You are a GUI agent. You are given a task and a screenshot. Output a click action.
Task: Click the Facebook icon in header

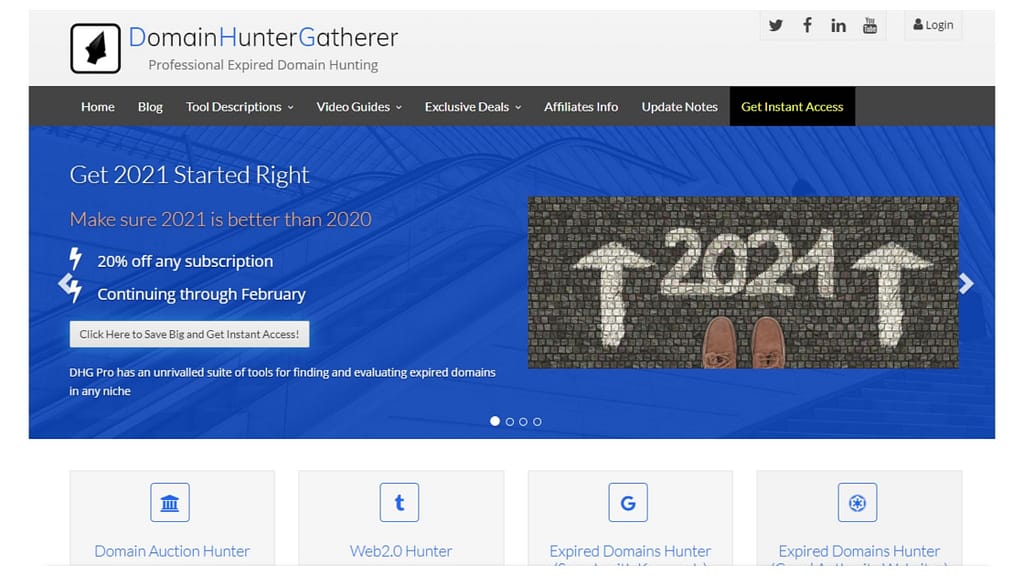[807, 26]
